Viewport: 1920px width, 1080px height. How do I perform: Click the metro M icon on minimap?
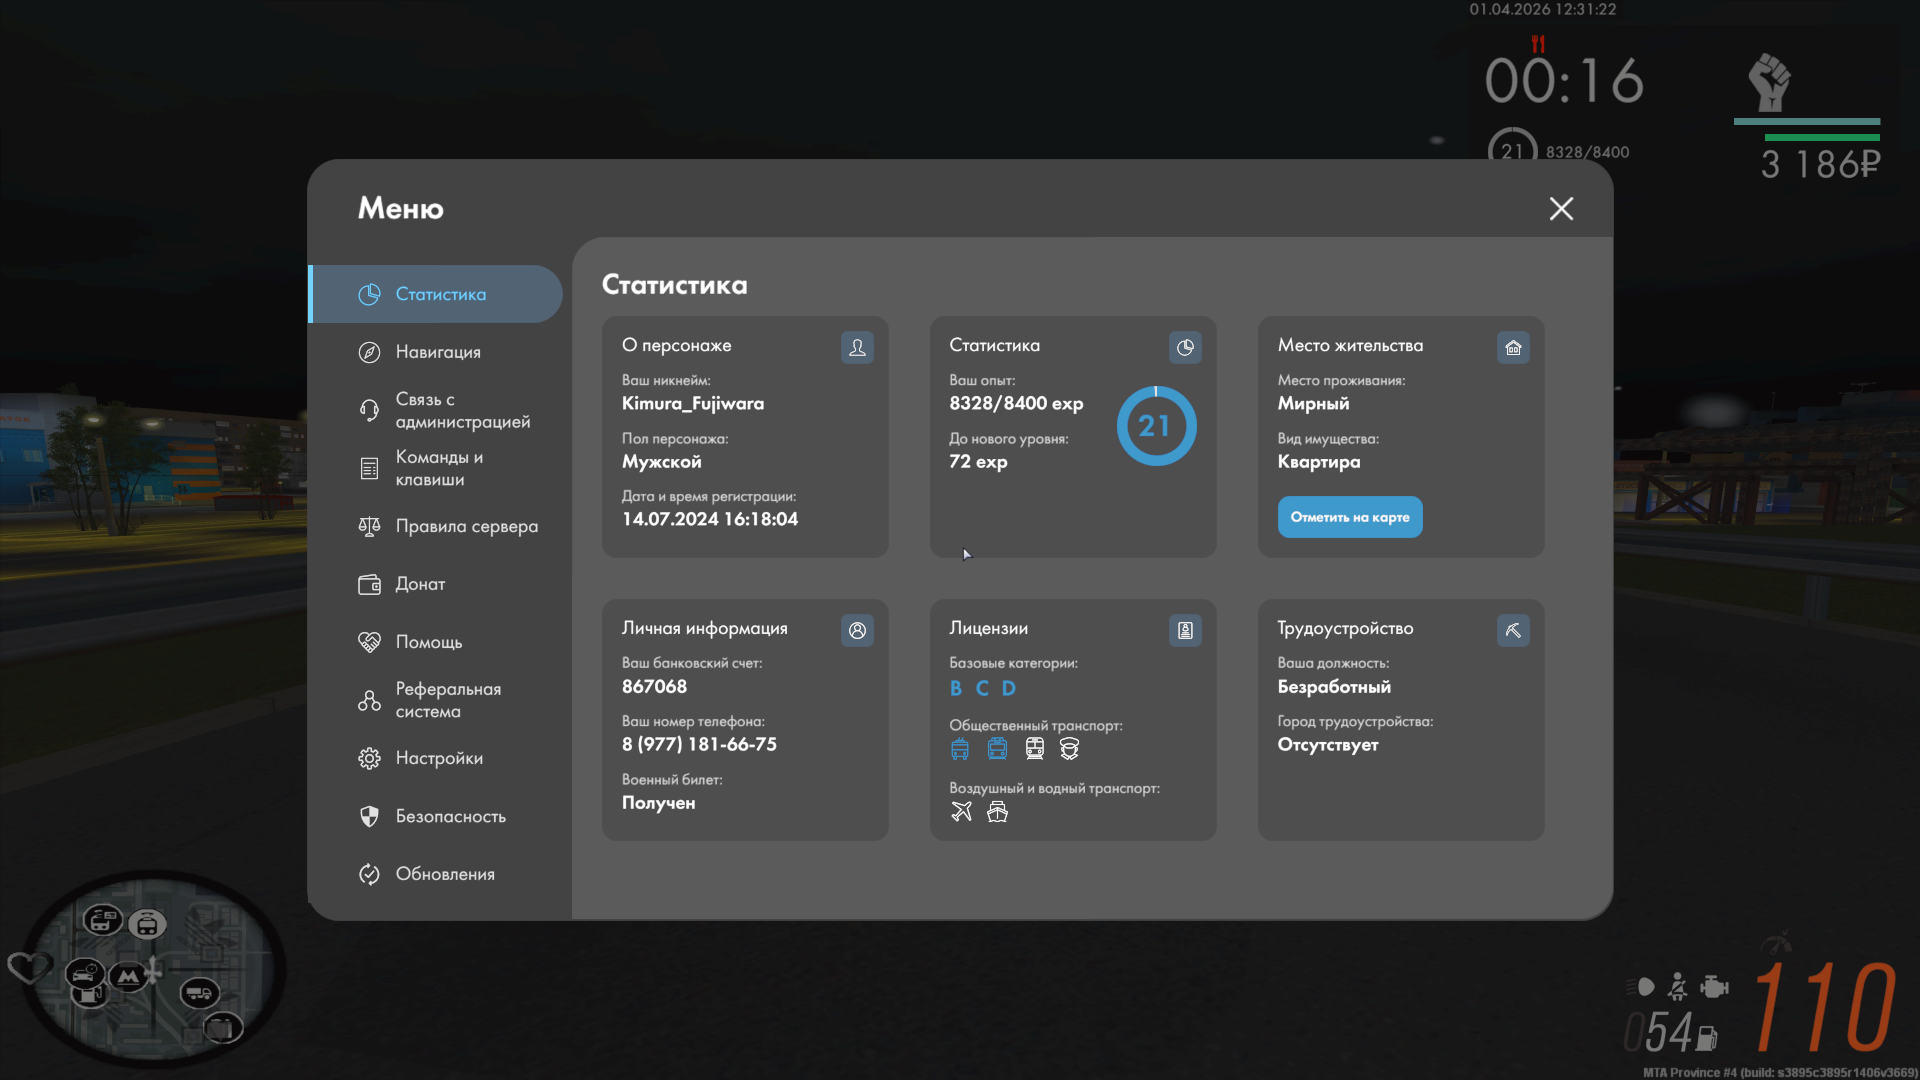point(128,976)
